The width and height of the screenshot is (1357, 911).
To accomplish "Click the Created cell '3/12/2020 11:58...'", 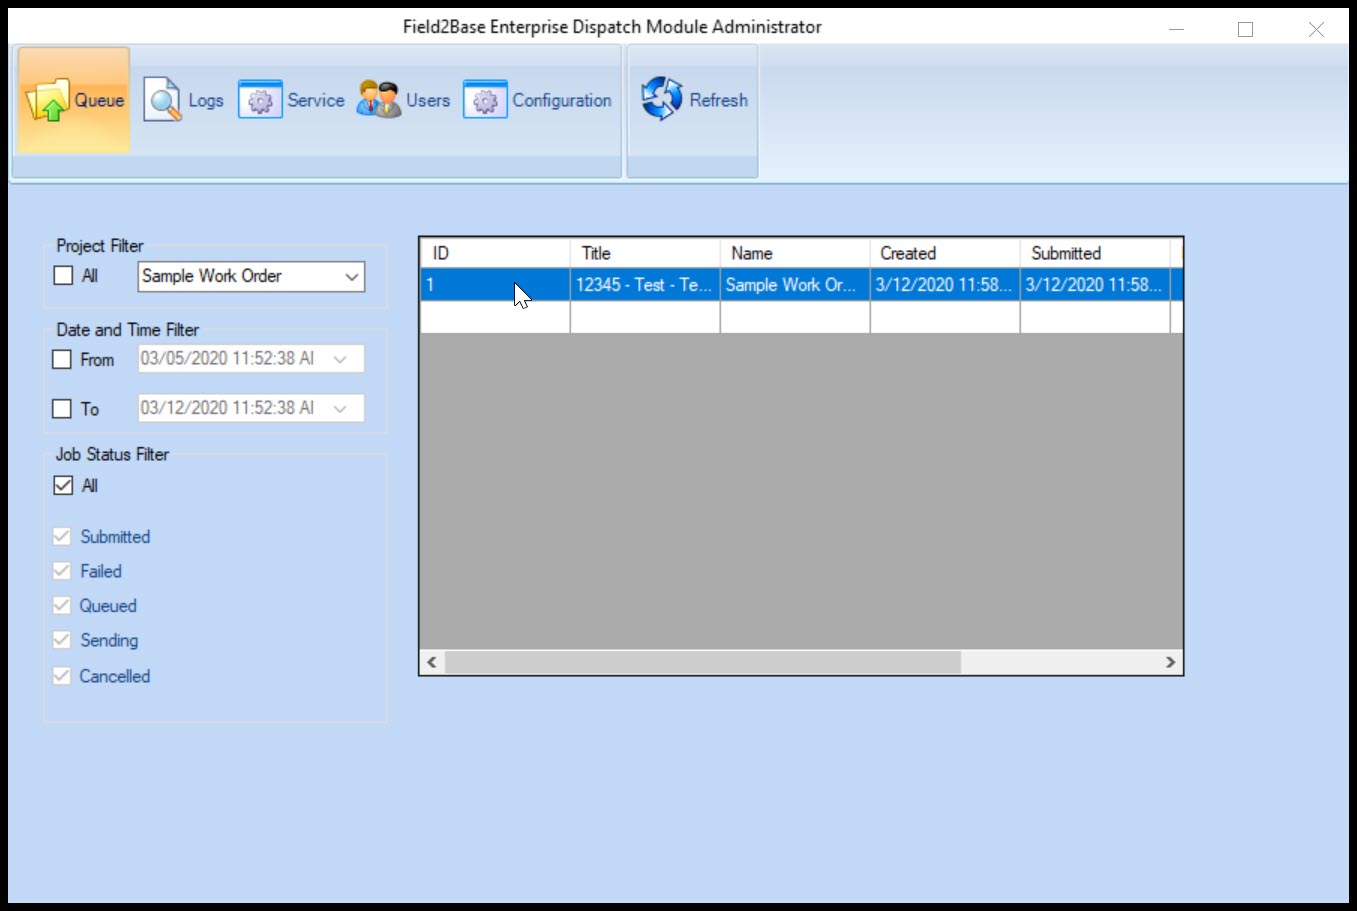I will 945,285.
